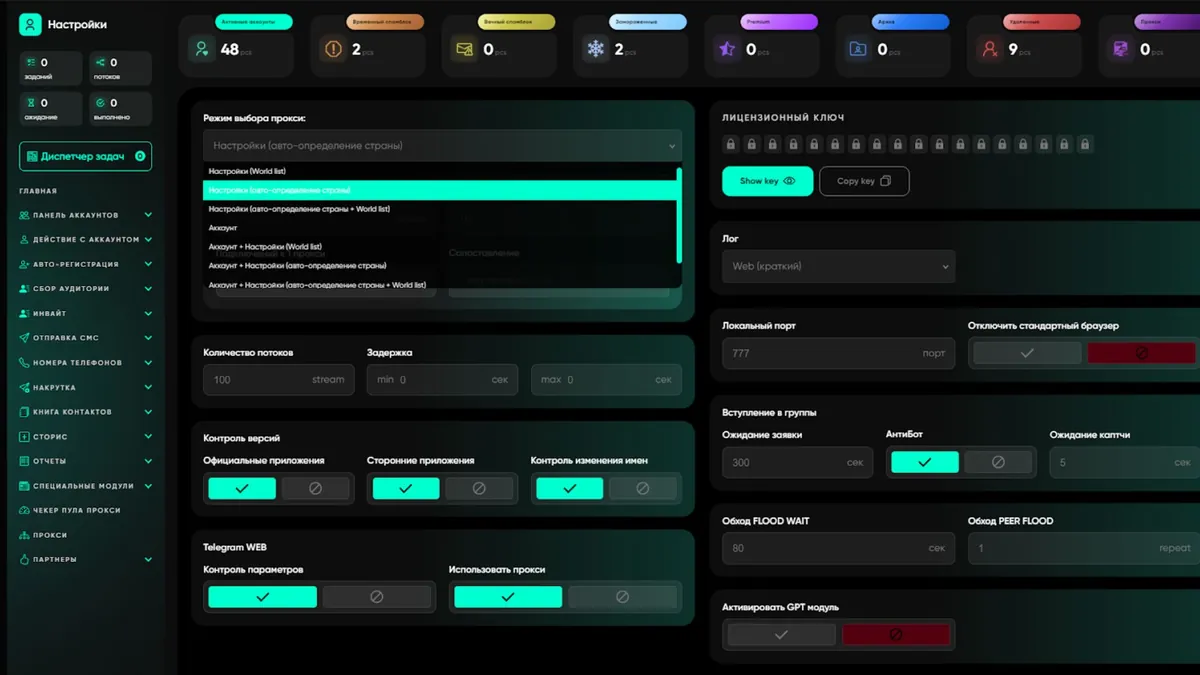Select the Настройки (World list) option
This screenshot has height=675, width=1200.
pos(247,171)
